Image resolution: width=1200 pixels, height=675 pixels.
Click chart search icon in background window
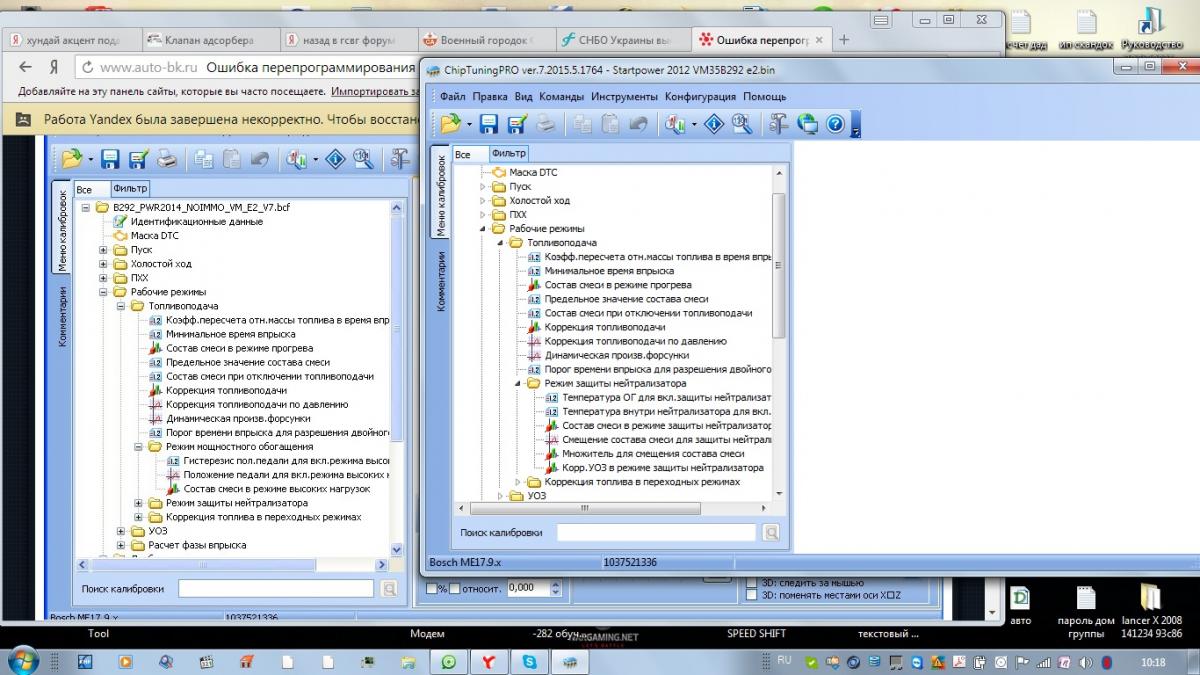point(295,159)
